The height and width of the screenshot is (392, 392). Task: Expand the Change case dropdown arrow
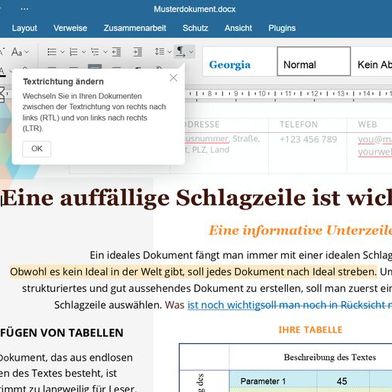click(x=27, y=52)
